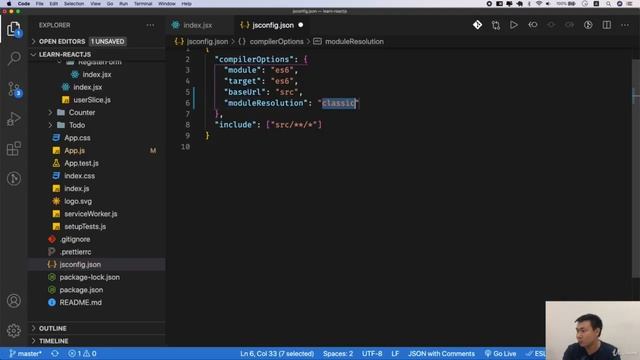Viewport: 640px width, 360px height.
Task: Click the Spotlight search icon in menu bar
Action: tap(609, 4)
